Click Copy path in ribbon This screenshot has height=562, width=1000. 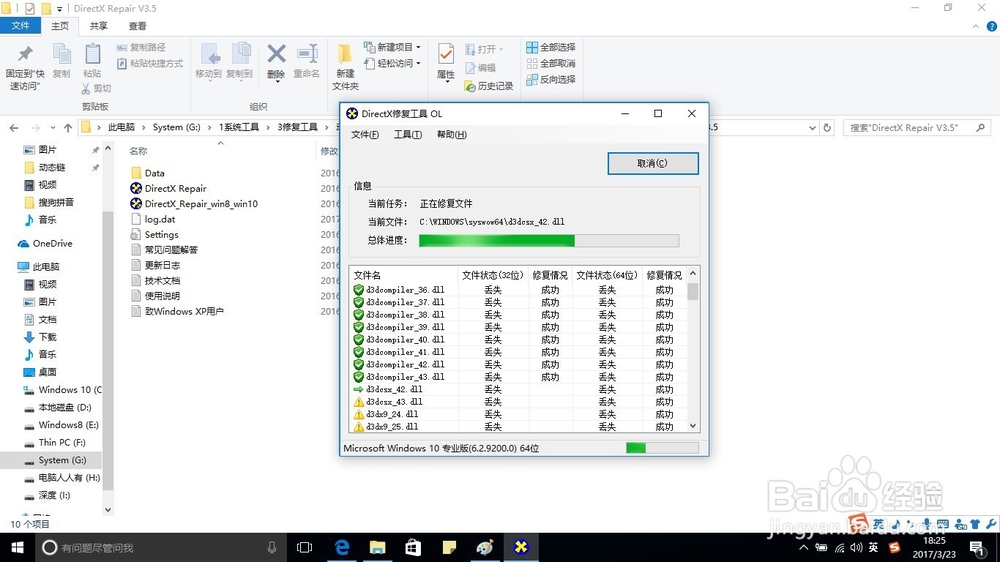(x=141, y=47)
